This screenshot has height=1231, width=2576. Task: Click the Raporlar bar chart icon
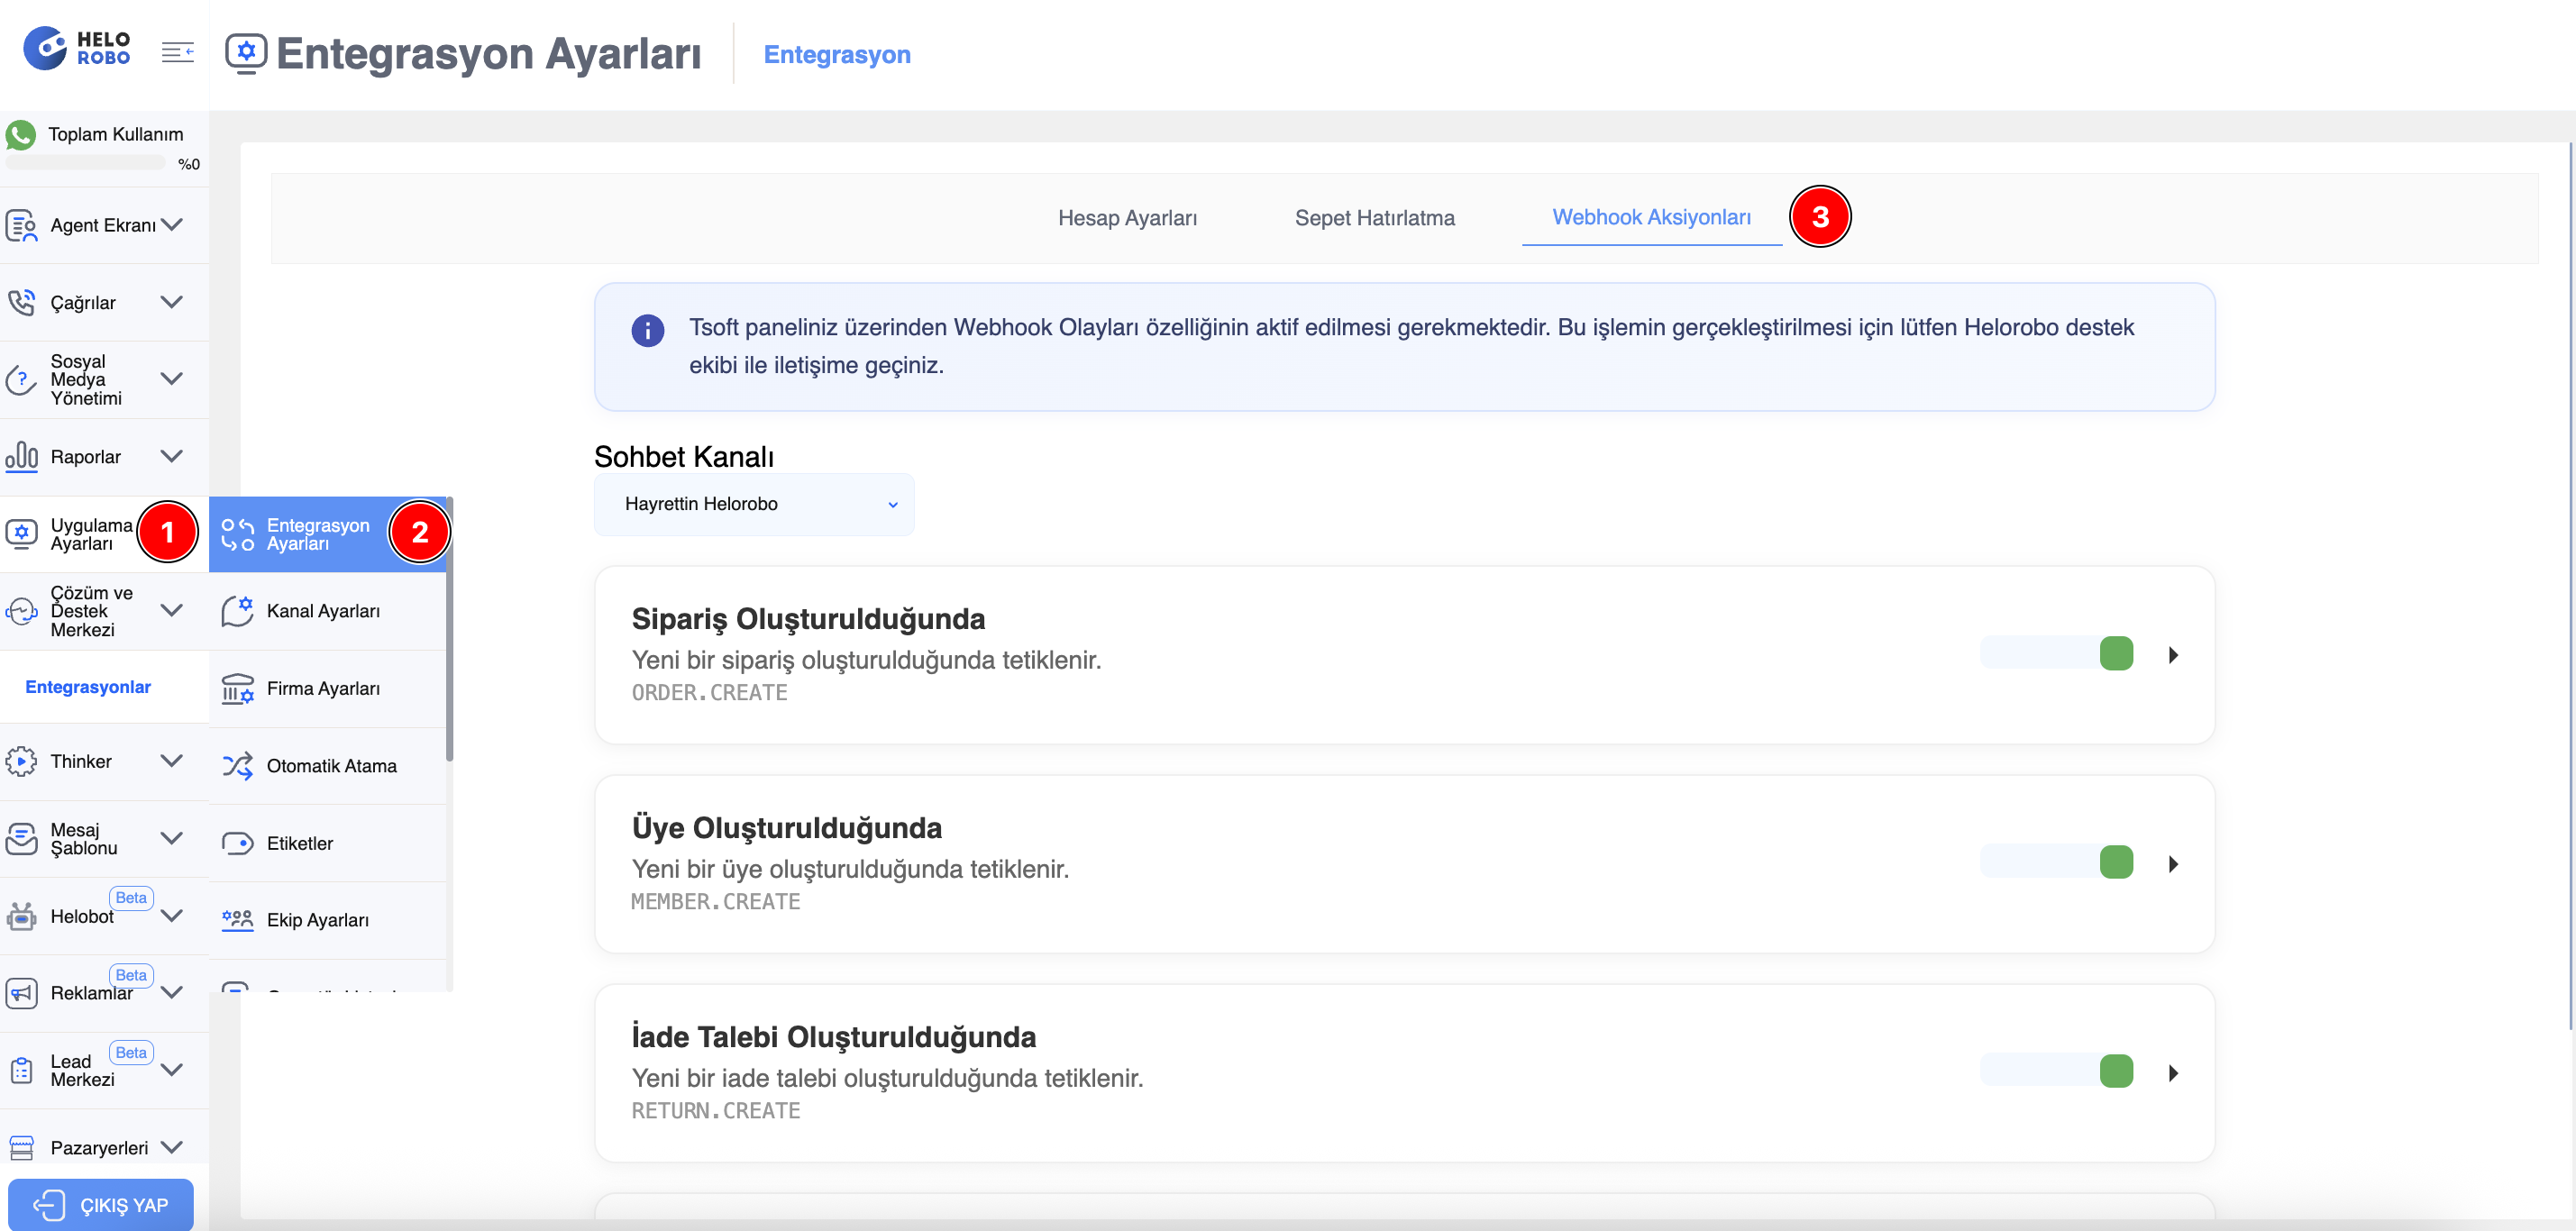pos(21,456)
